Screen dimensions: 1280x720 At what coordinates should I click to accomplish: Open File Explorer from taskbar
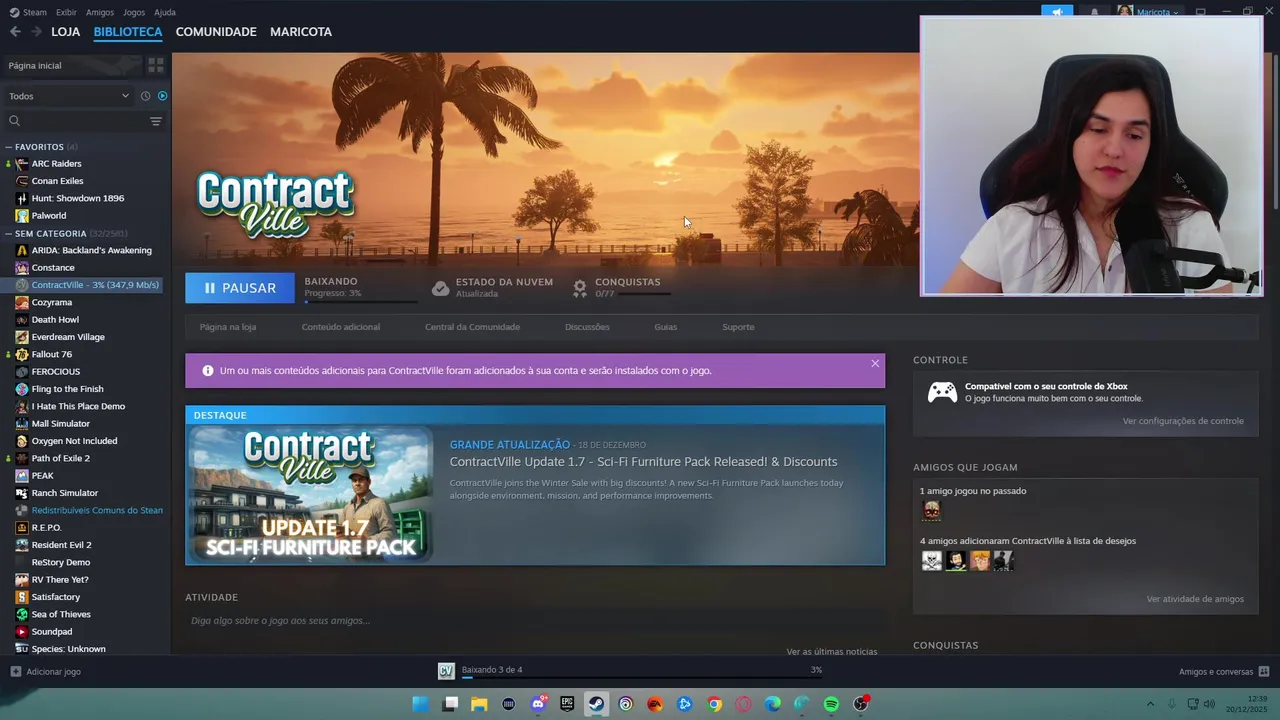480,704
